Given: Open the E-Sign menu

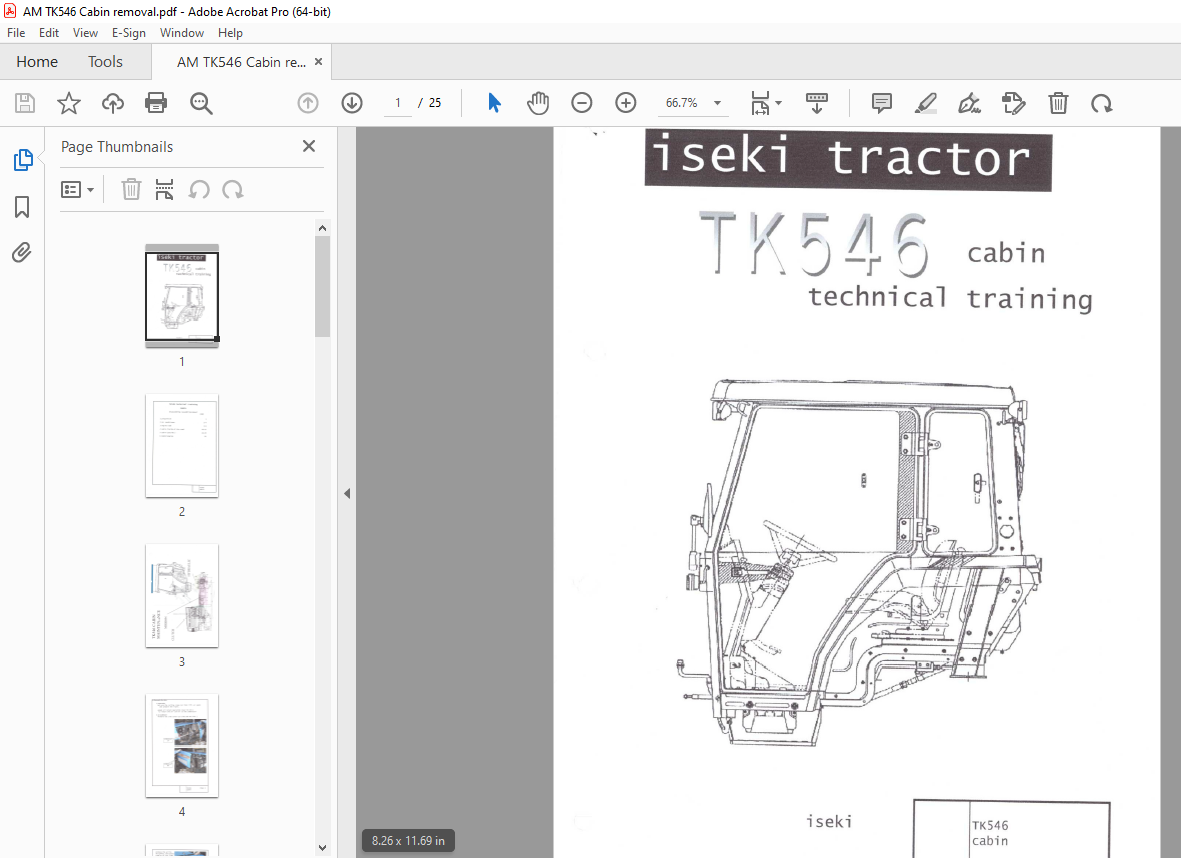Looking at the screenshot, I should (x=129, y=33).
